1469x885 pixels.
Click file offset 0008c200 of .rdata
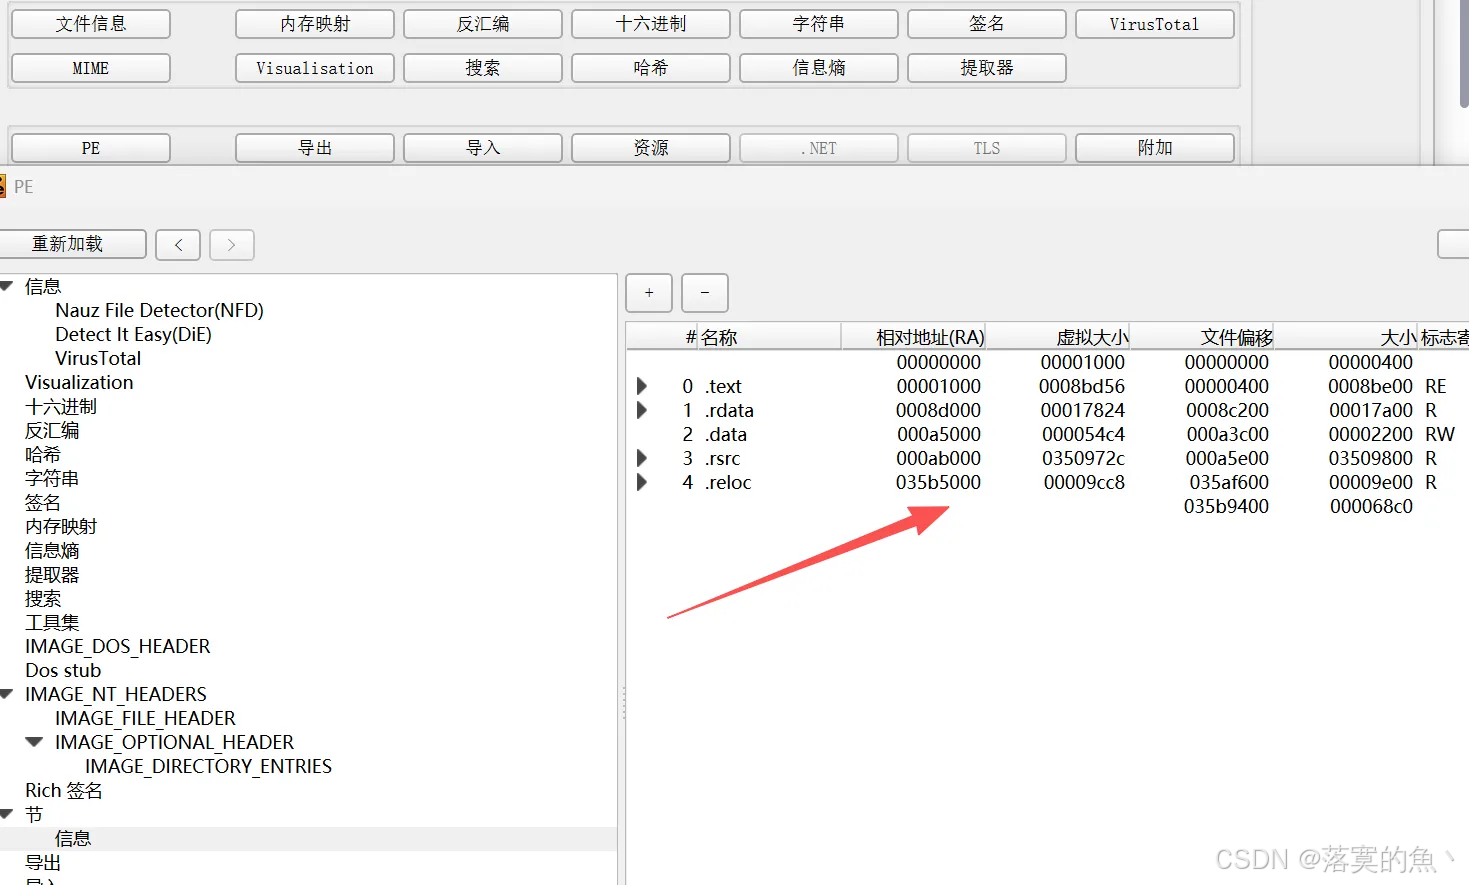tap(1227, 410)
